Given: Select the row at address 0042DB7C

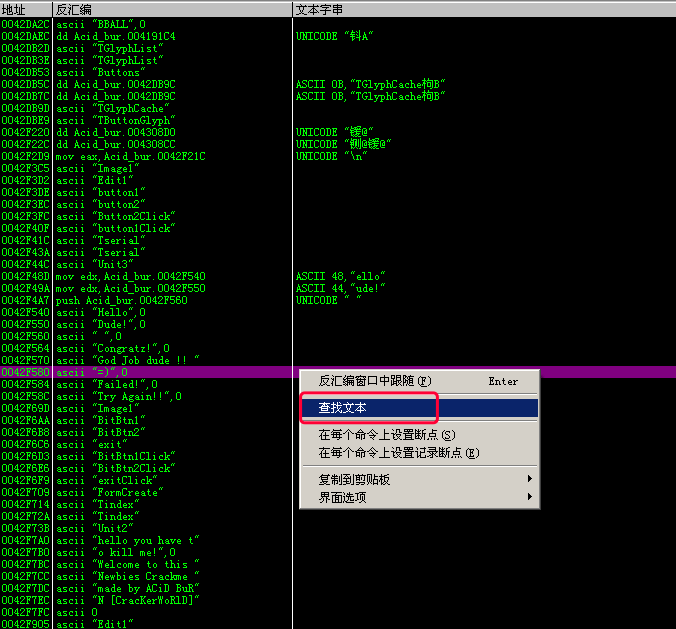Looking at the screenshot, I should point(338,97).
